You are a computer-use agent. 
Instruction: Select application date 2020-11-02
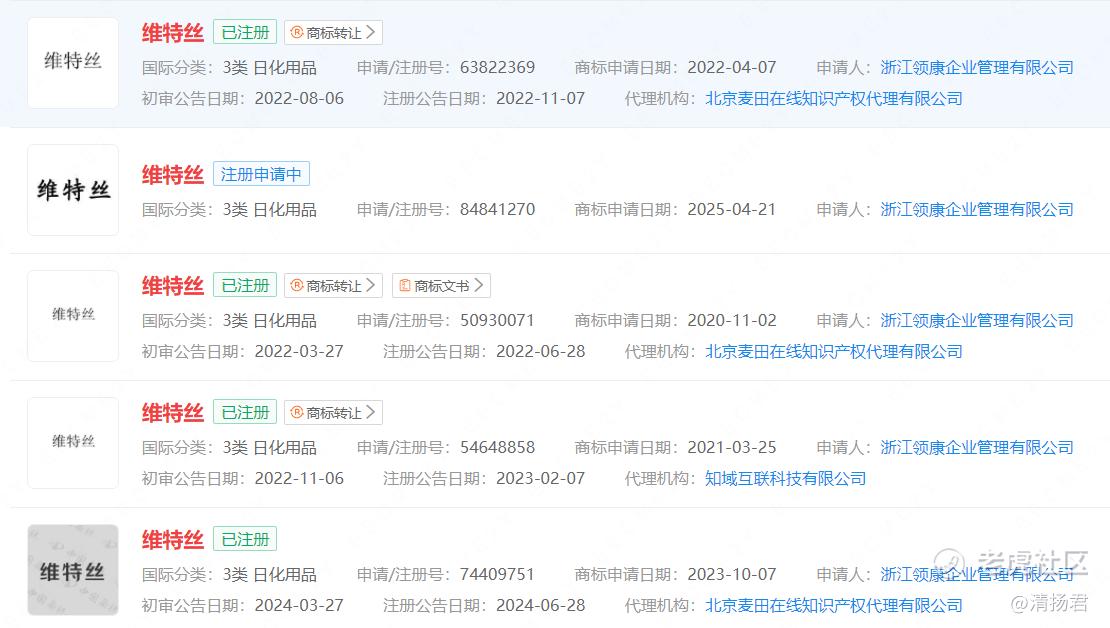tap(732, 321)
